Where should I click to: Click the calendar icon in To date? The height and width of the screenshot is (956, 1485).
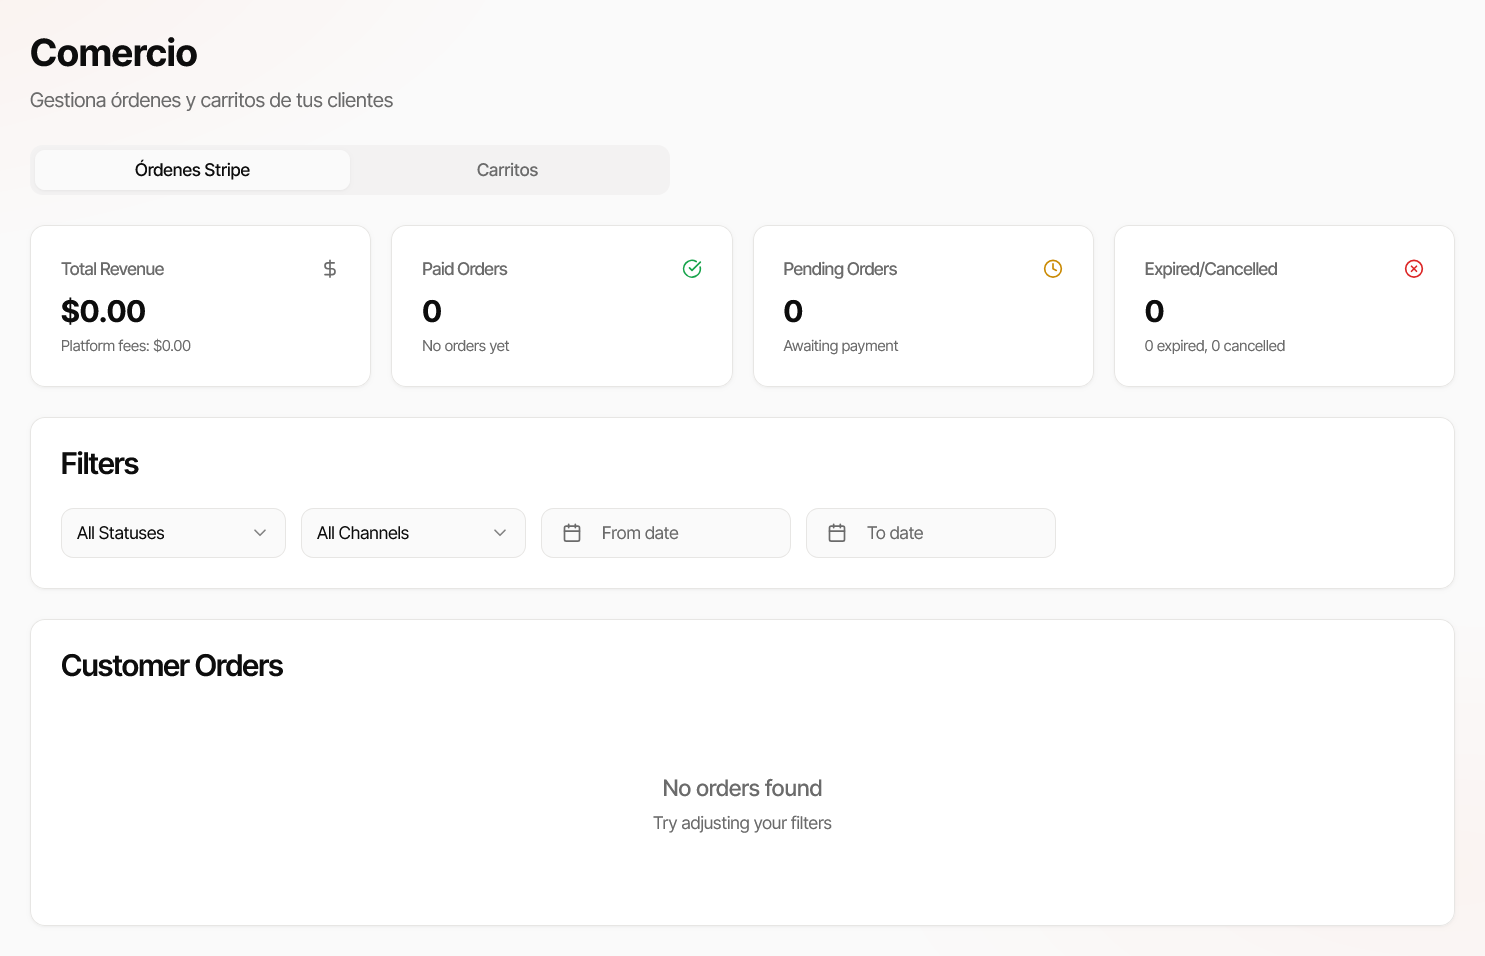837,533
